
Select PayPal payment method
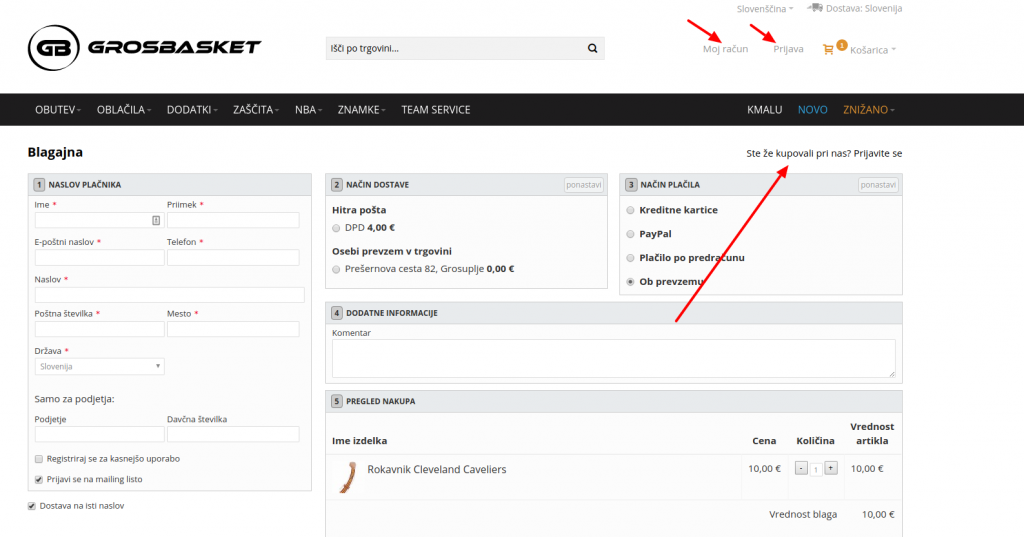[630, 234]
